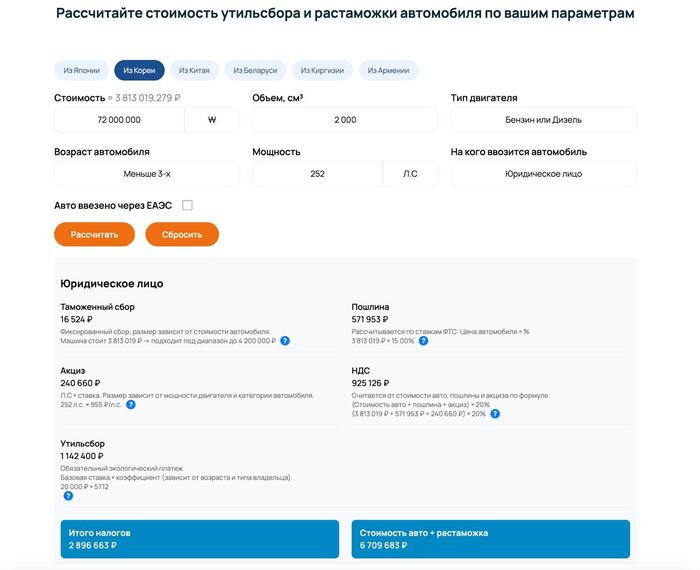Click help icon next to Пошлина formula
Viewport: 700px width, 570px height.
[423, 341]
